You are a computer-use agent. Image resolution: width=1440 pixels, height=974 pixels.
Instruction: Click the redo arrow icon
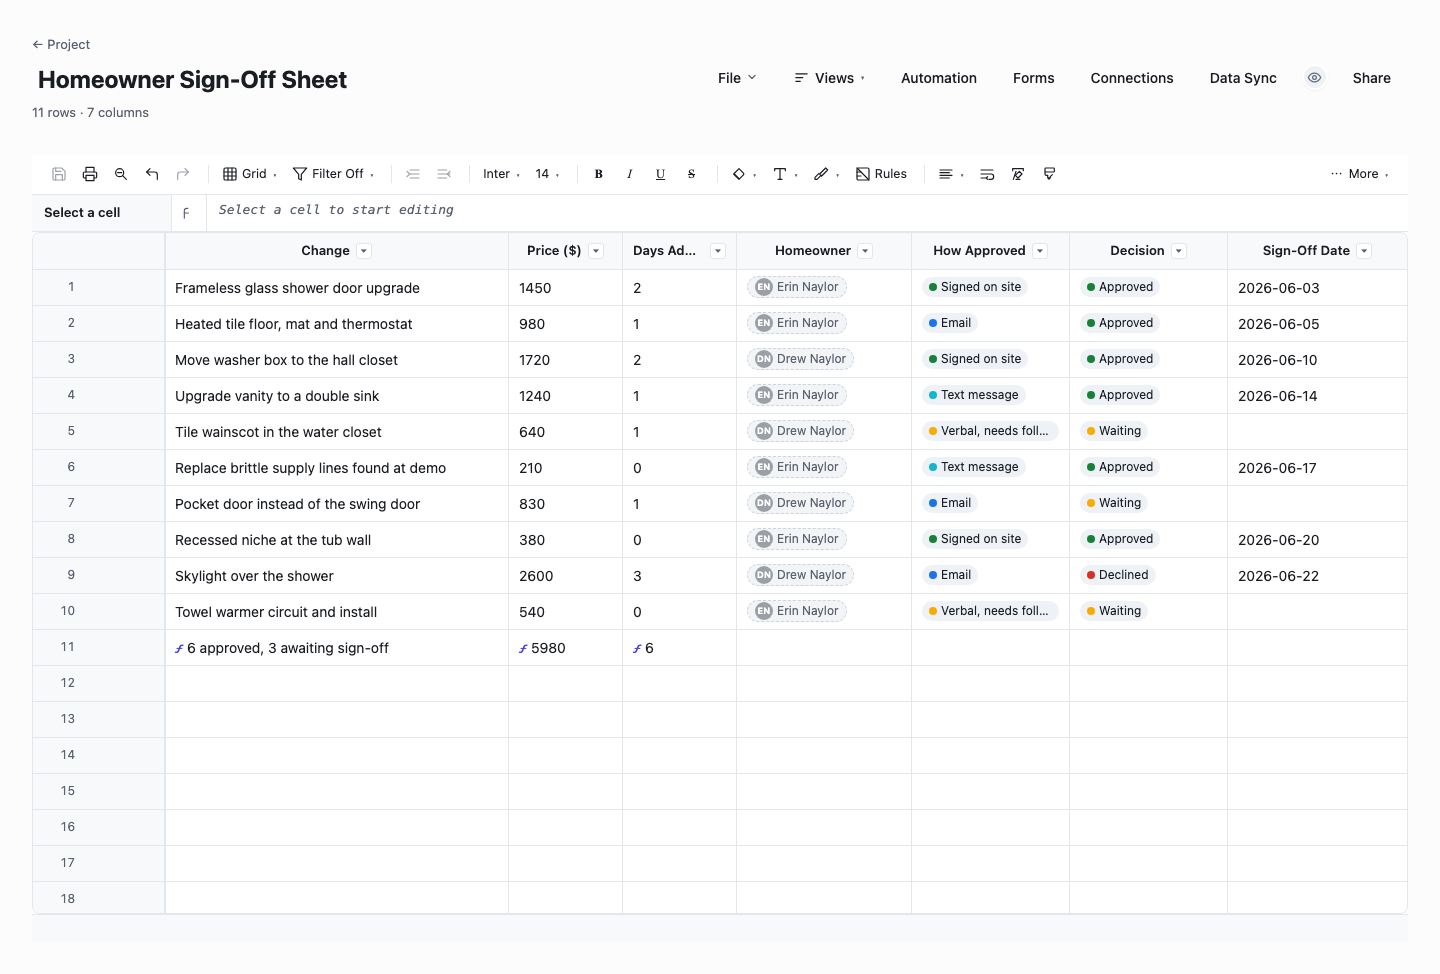183,174
